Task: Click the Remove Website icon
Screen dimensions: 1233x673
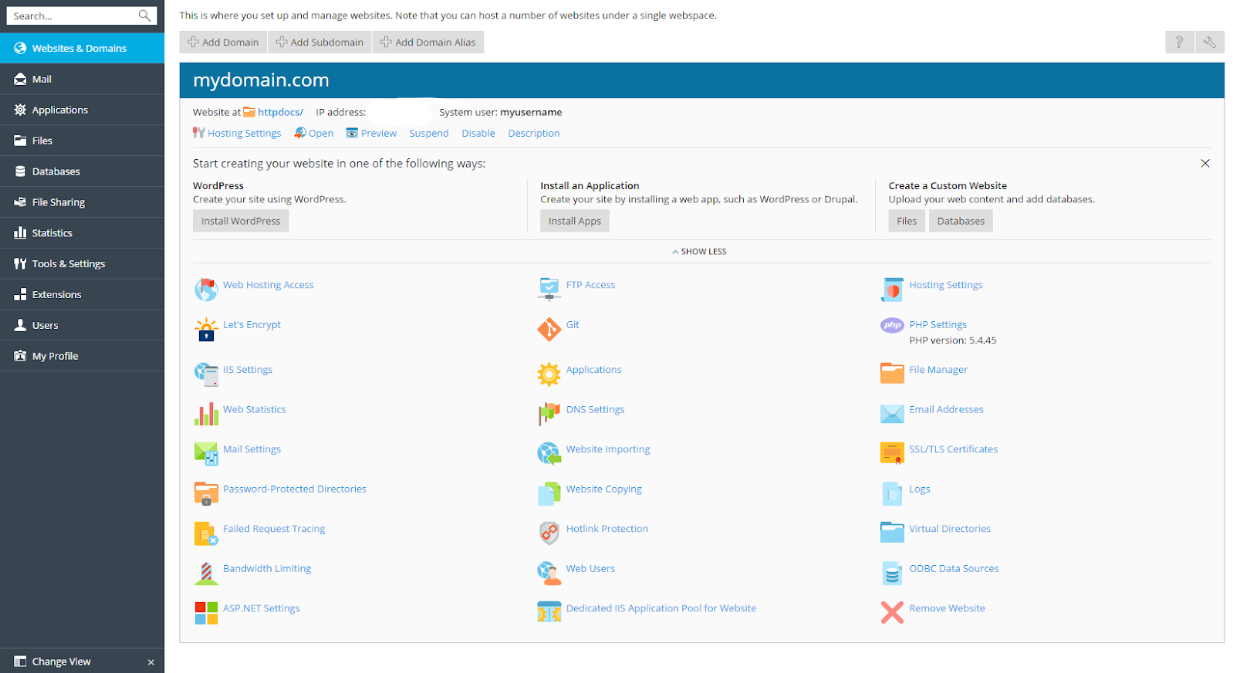Action: 891,612
